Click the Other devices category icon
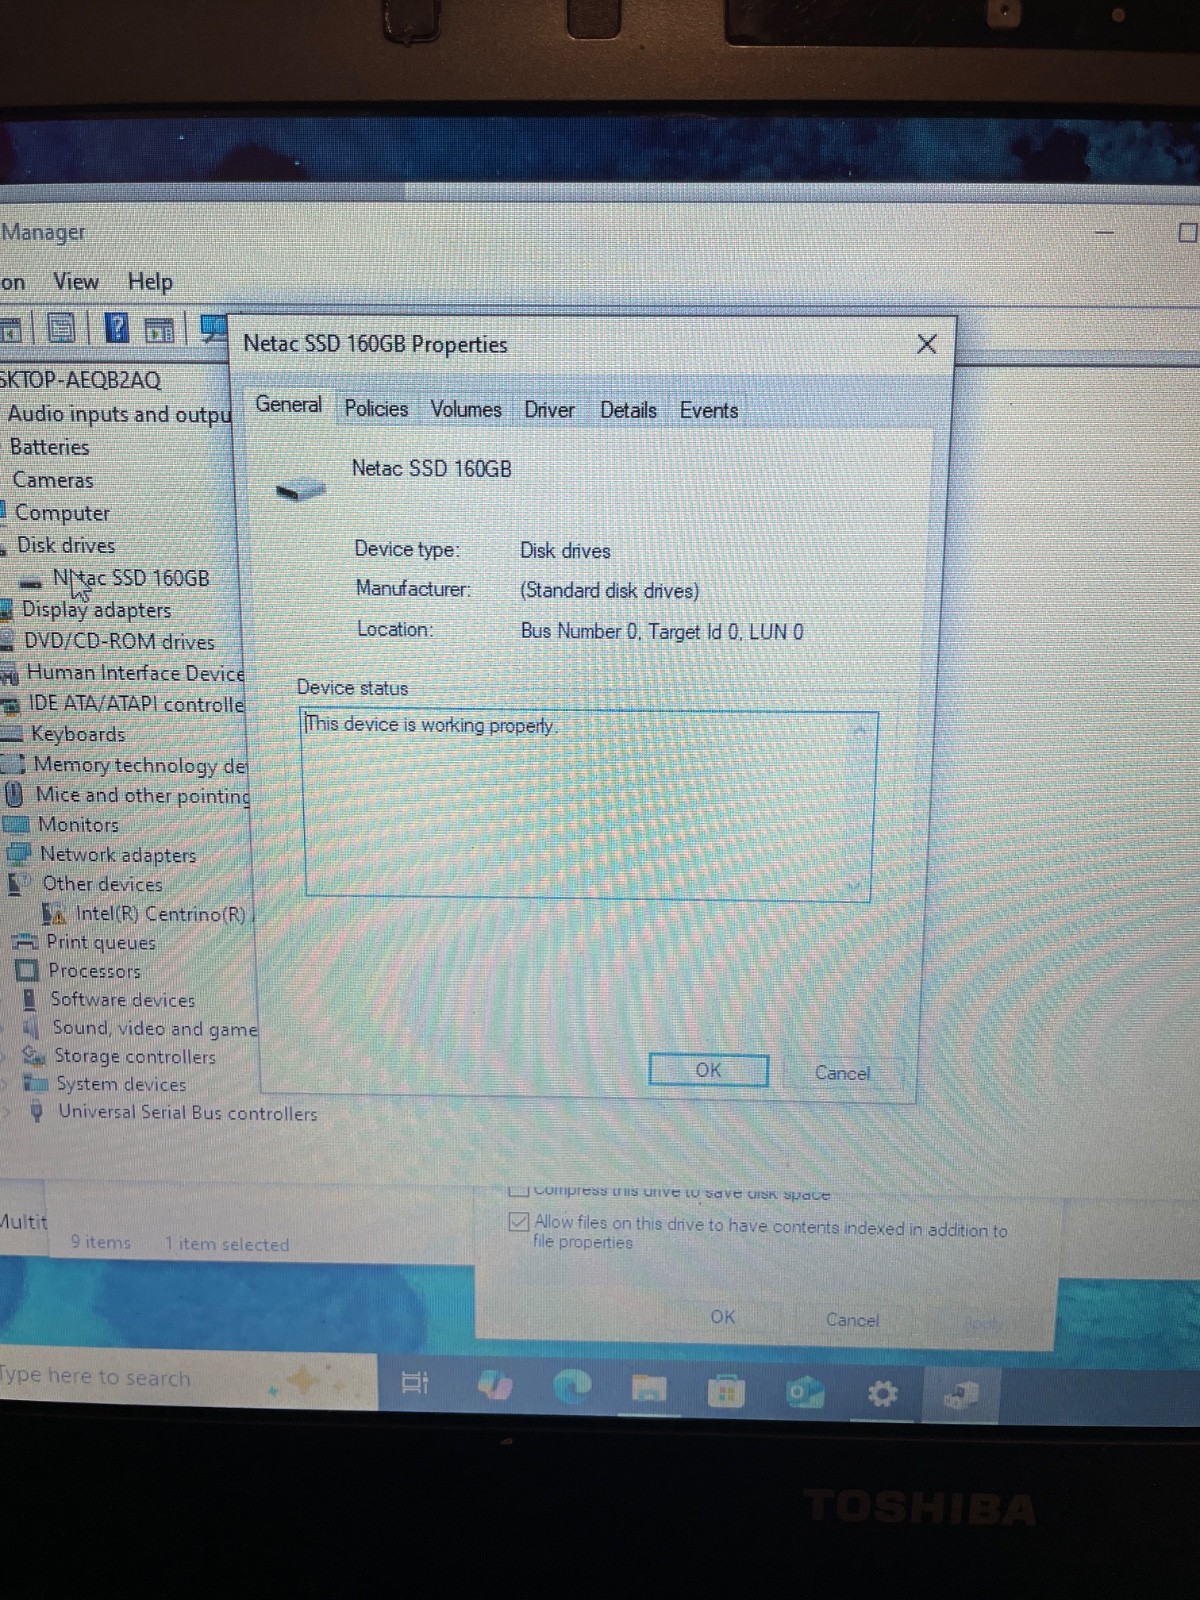 click(x=21, y=884)
